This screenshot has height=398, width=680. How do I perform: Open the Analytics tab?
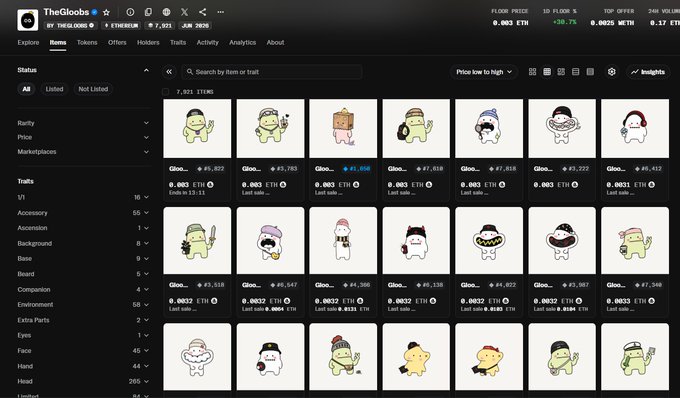pos(242,42)
